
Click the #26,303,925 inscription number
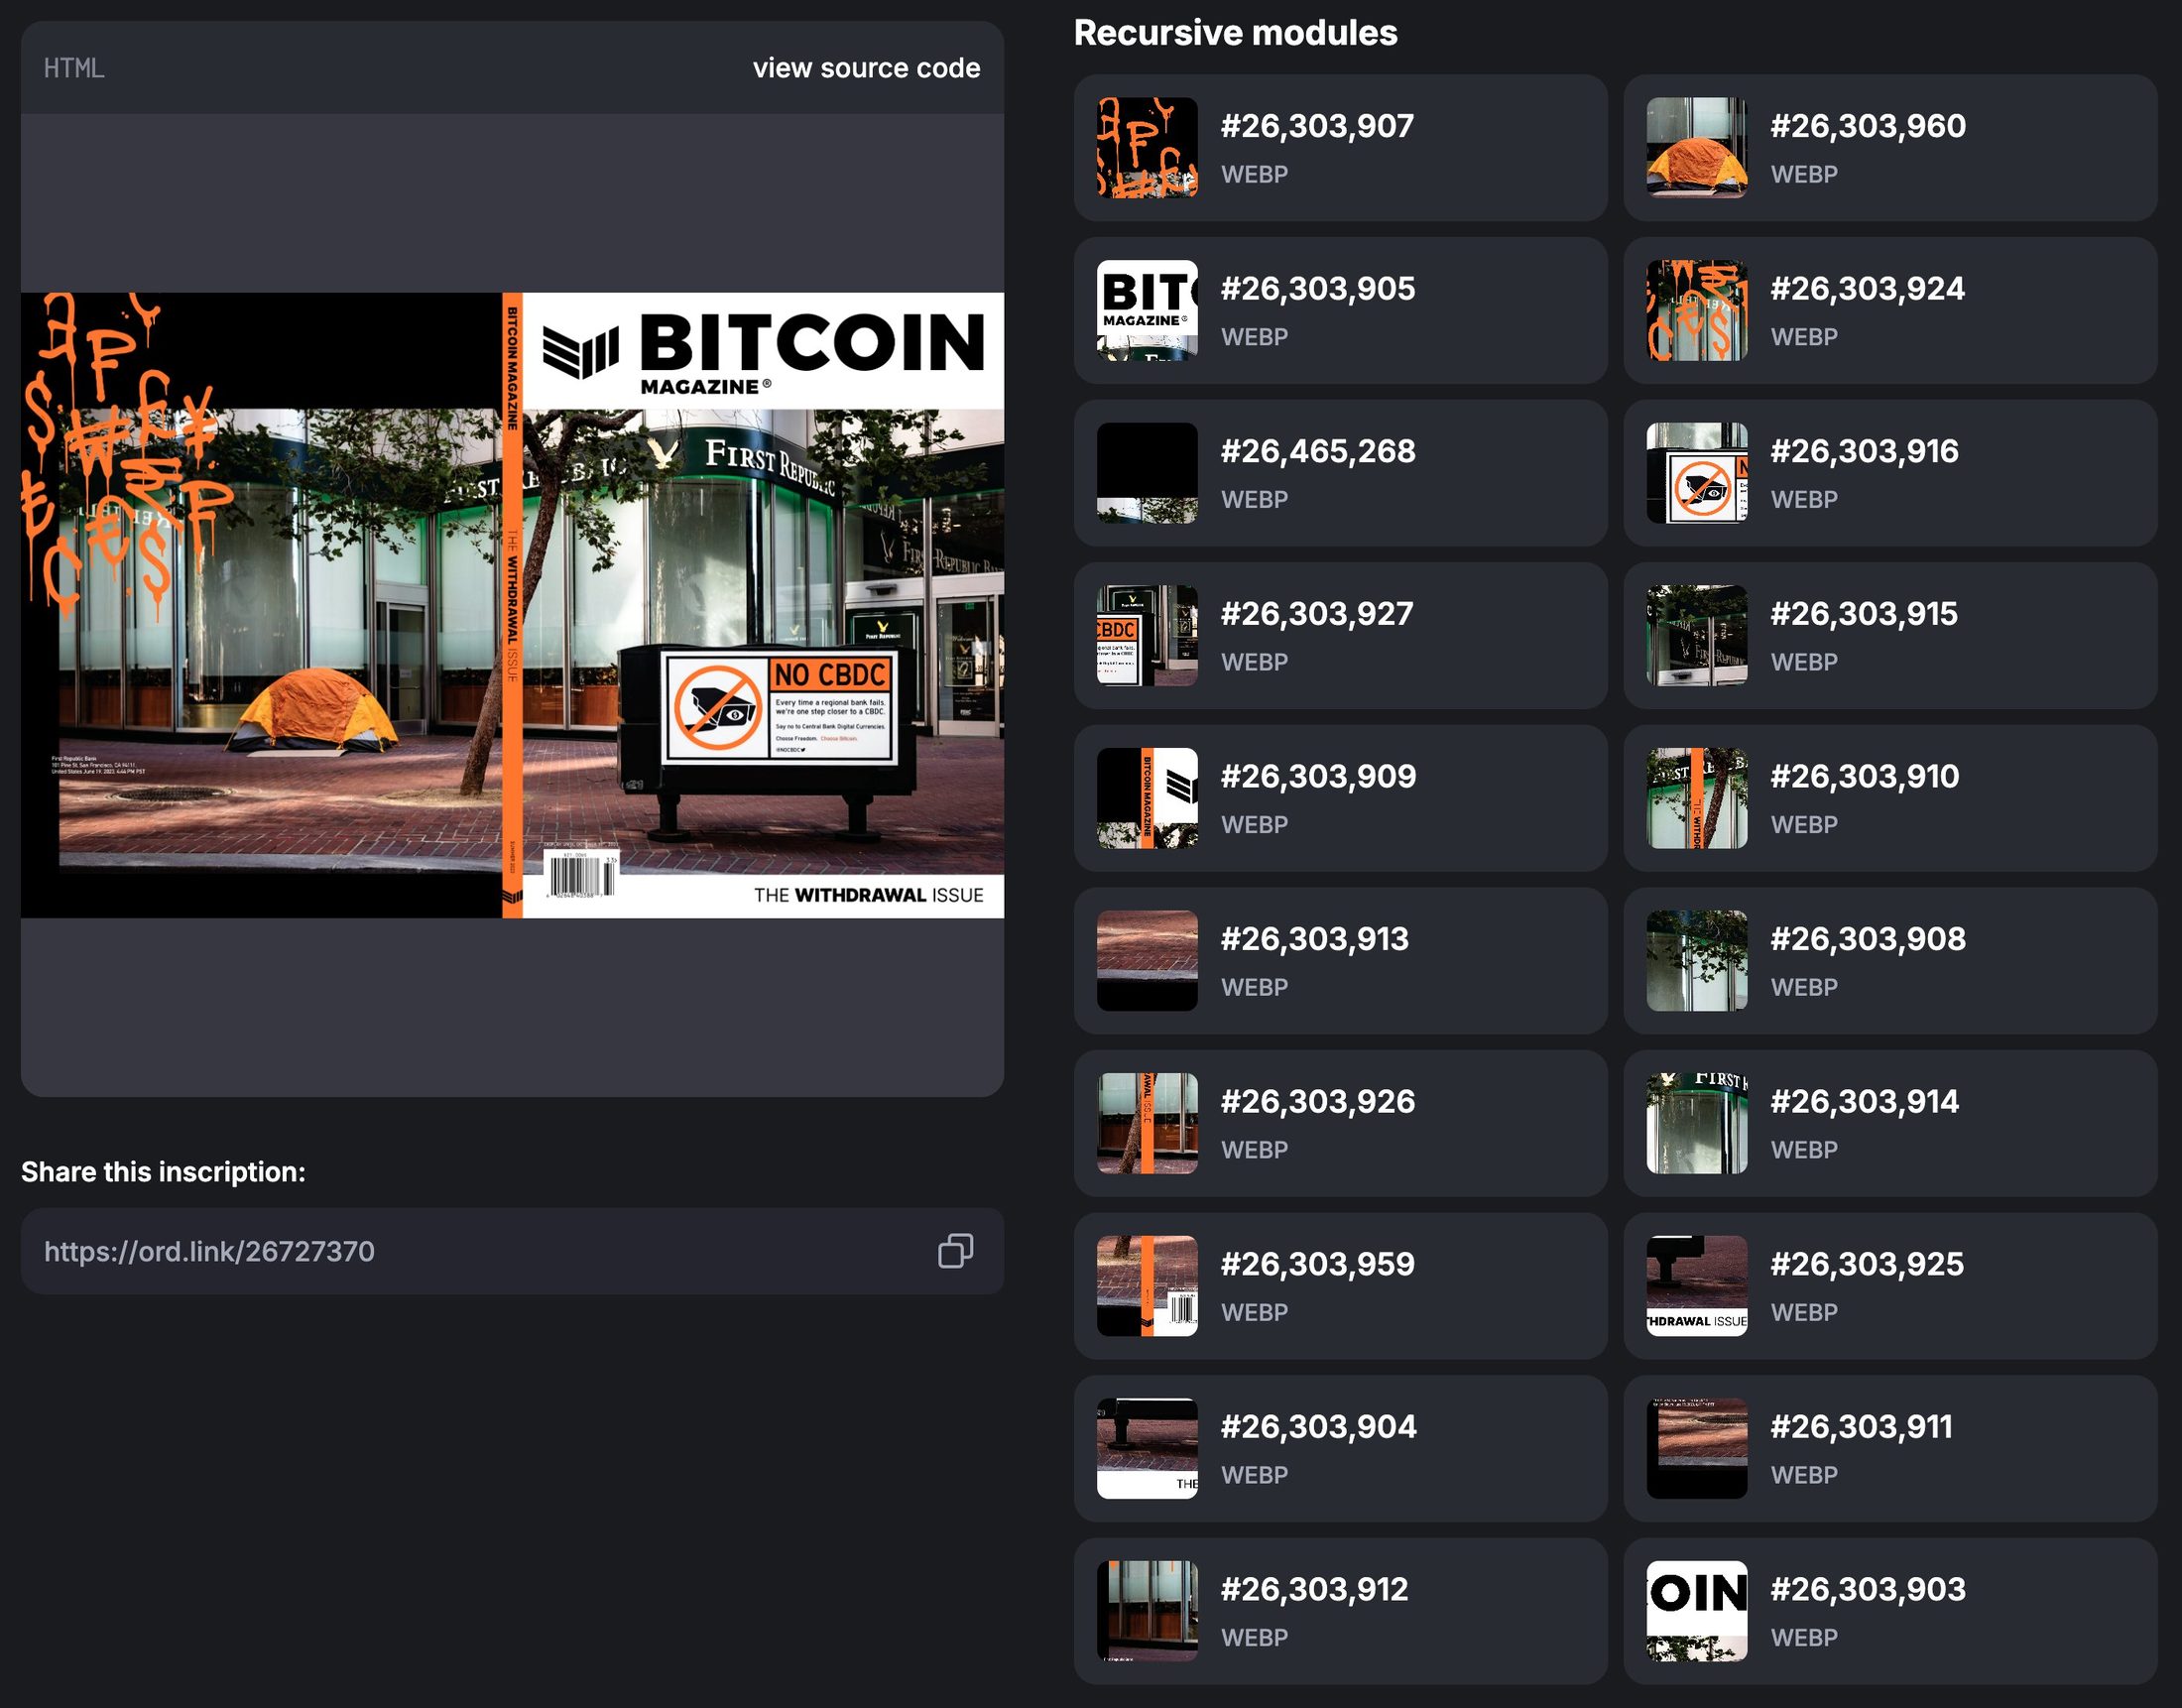point(1867,1264)
